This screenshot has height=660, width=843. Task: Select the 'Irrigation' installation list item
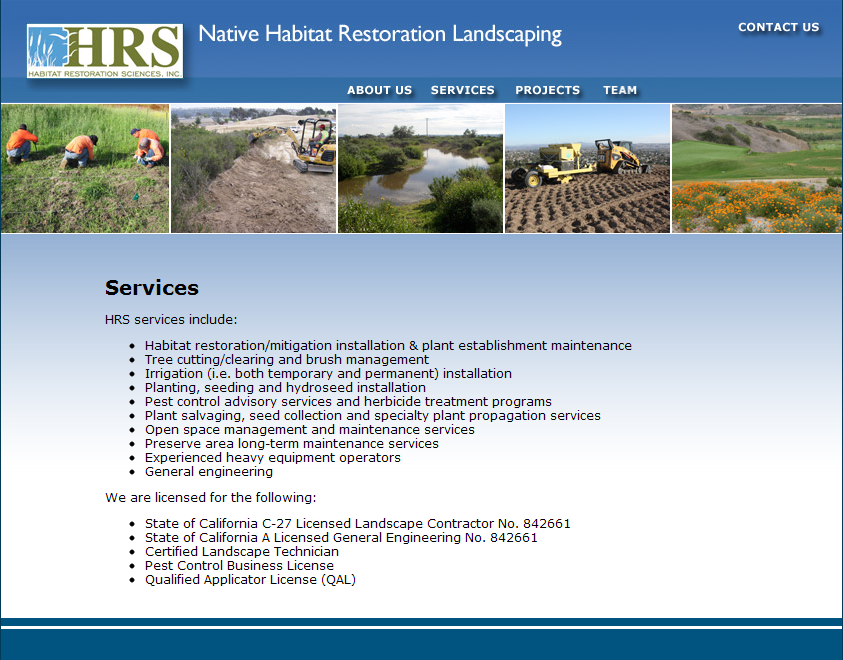[328, 373]
